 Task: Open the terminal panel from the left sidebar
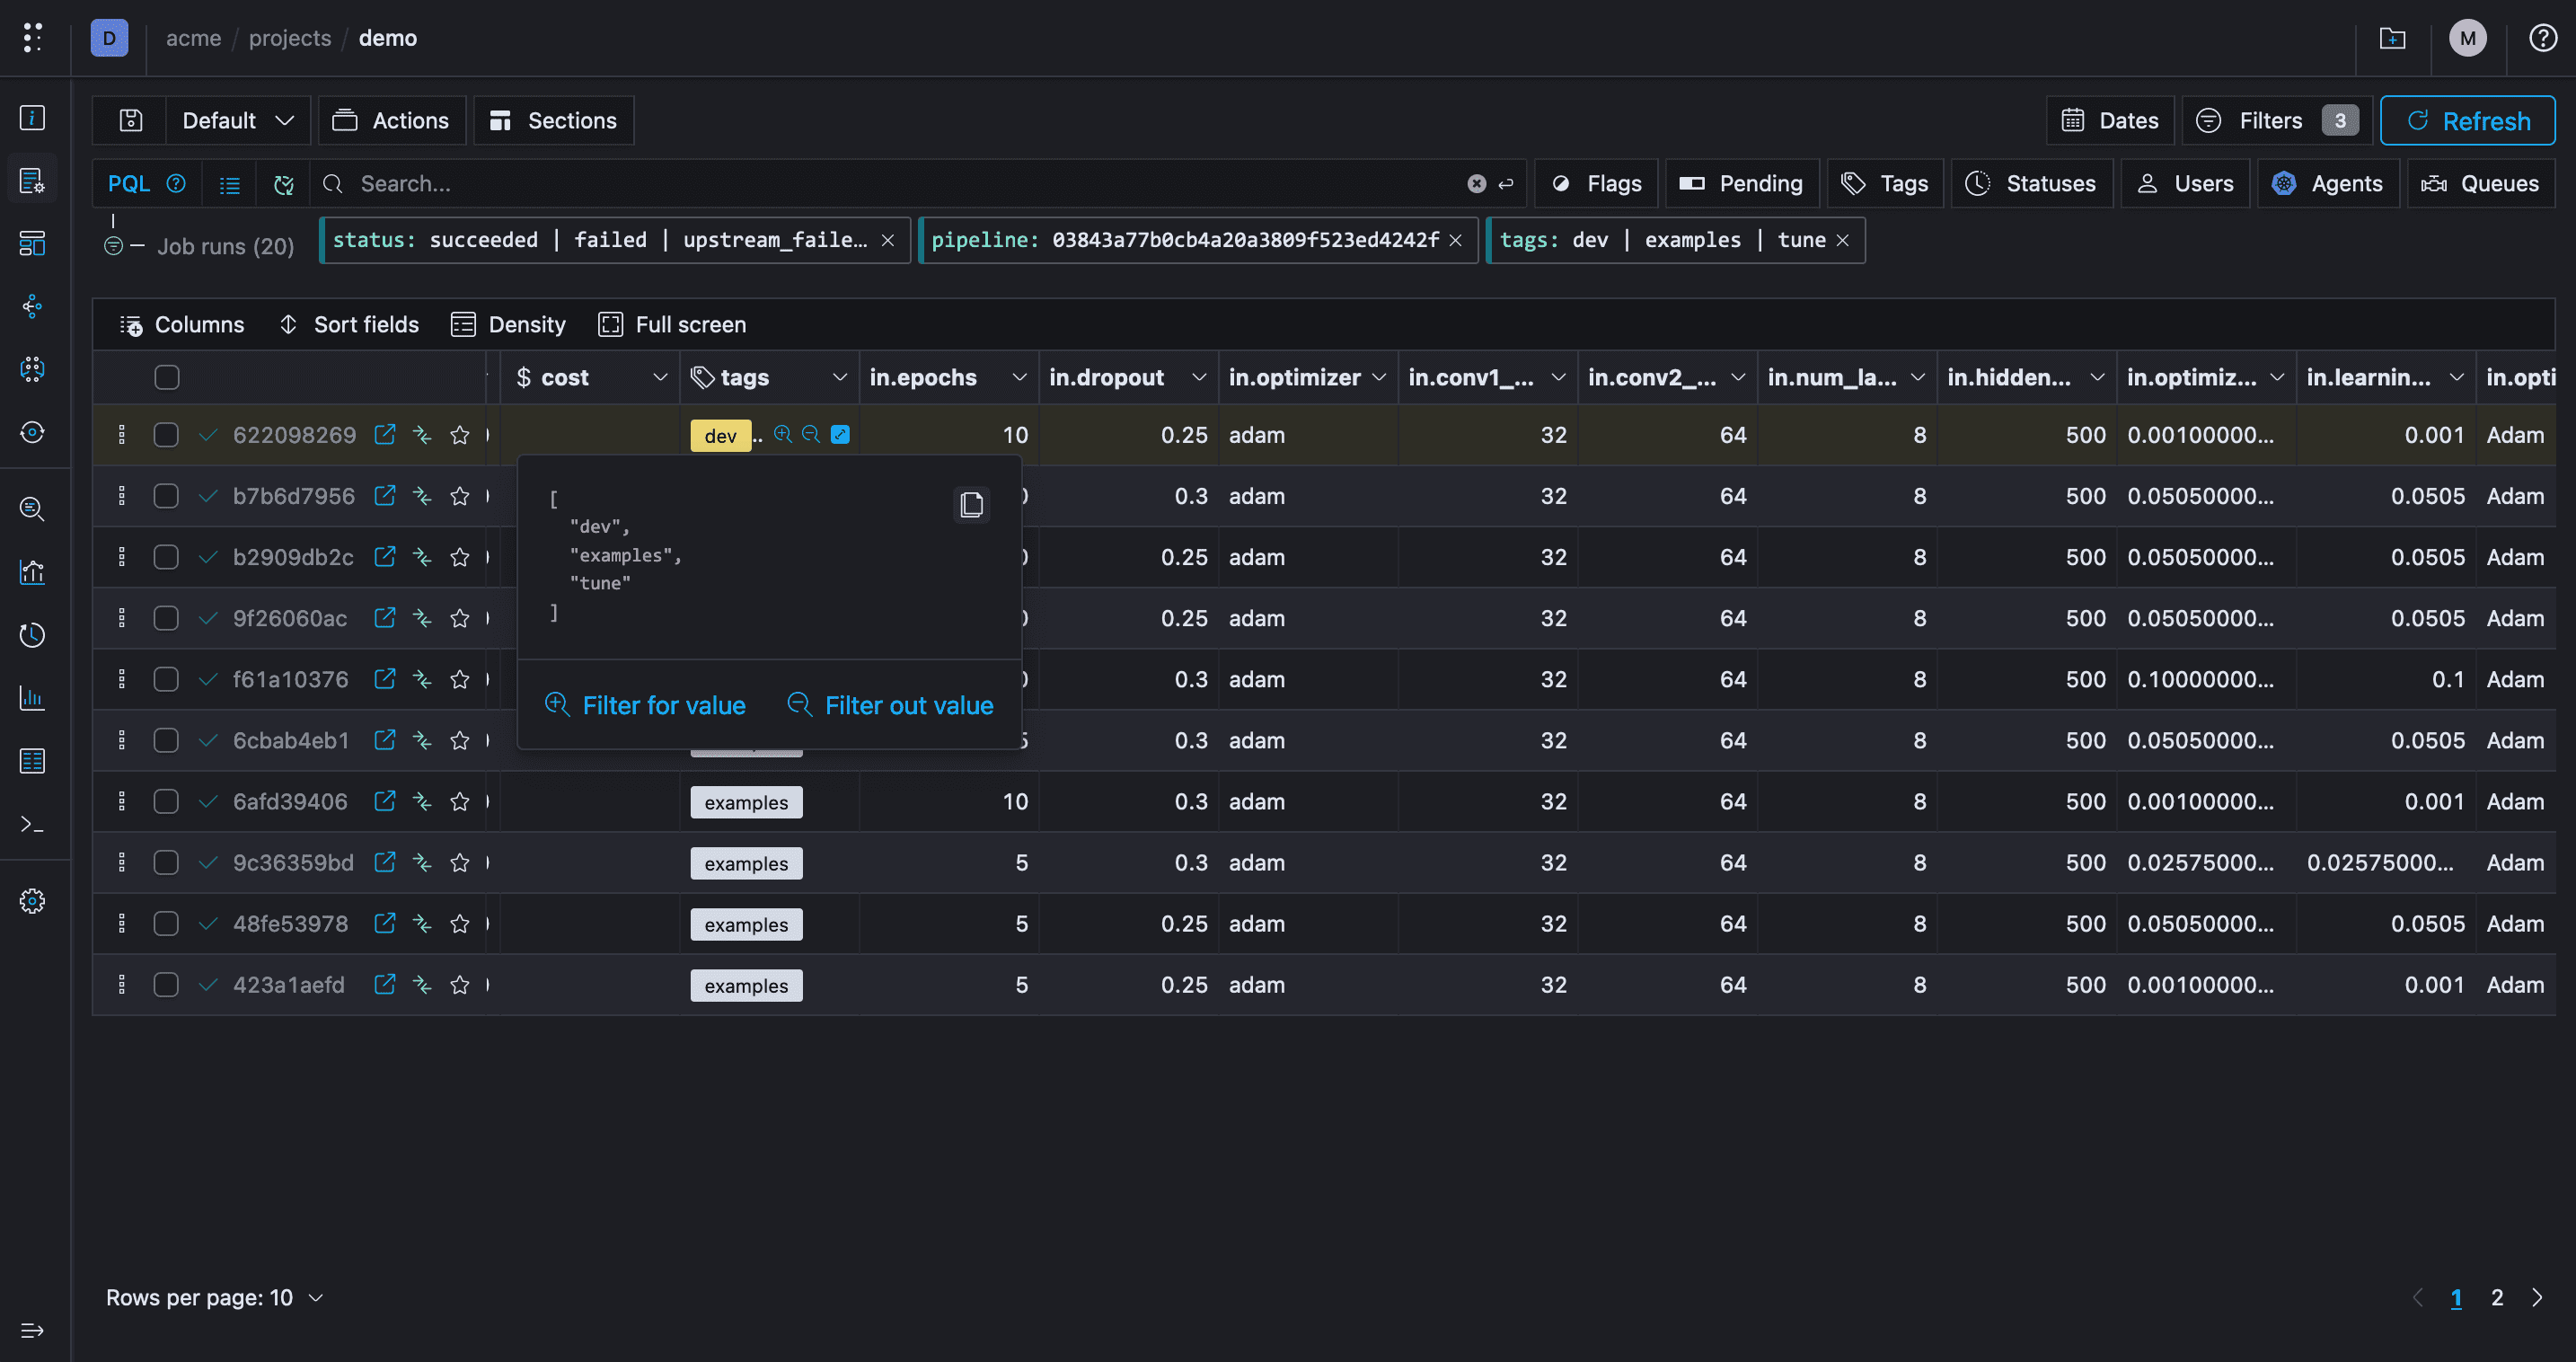(x=32, y=824)
